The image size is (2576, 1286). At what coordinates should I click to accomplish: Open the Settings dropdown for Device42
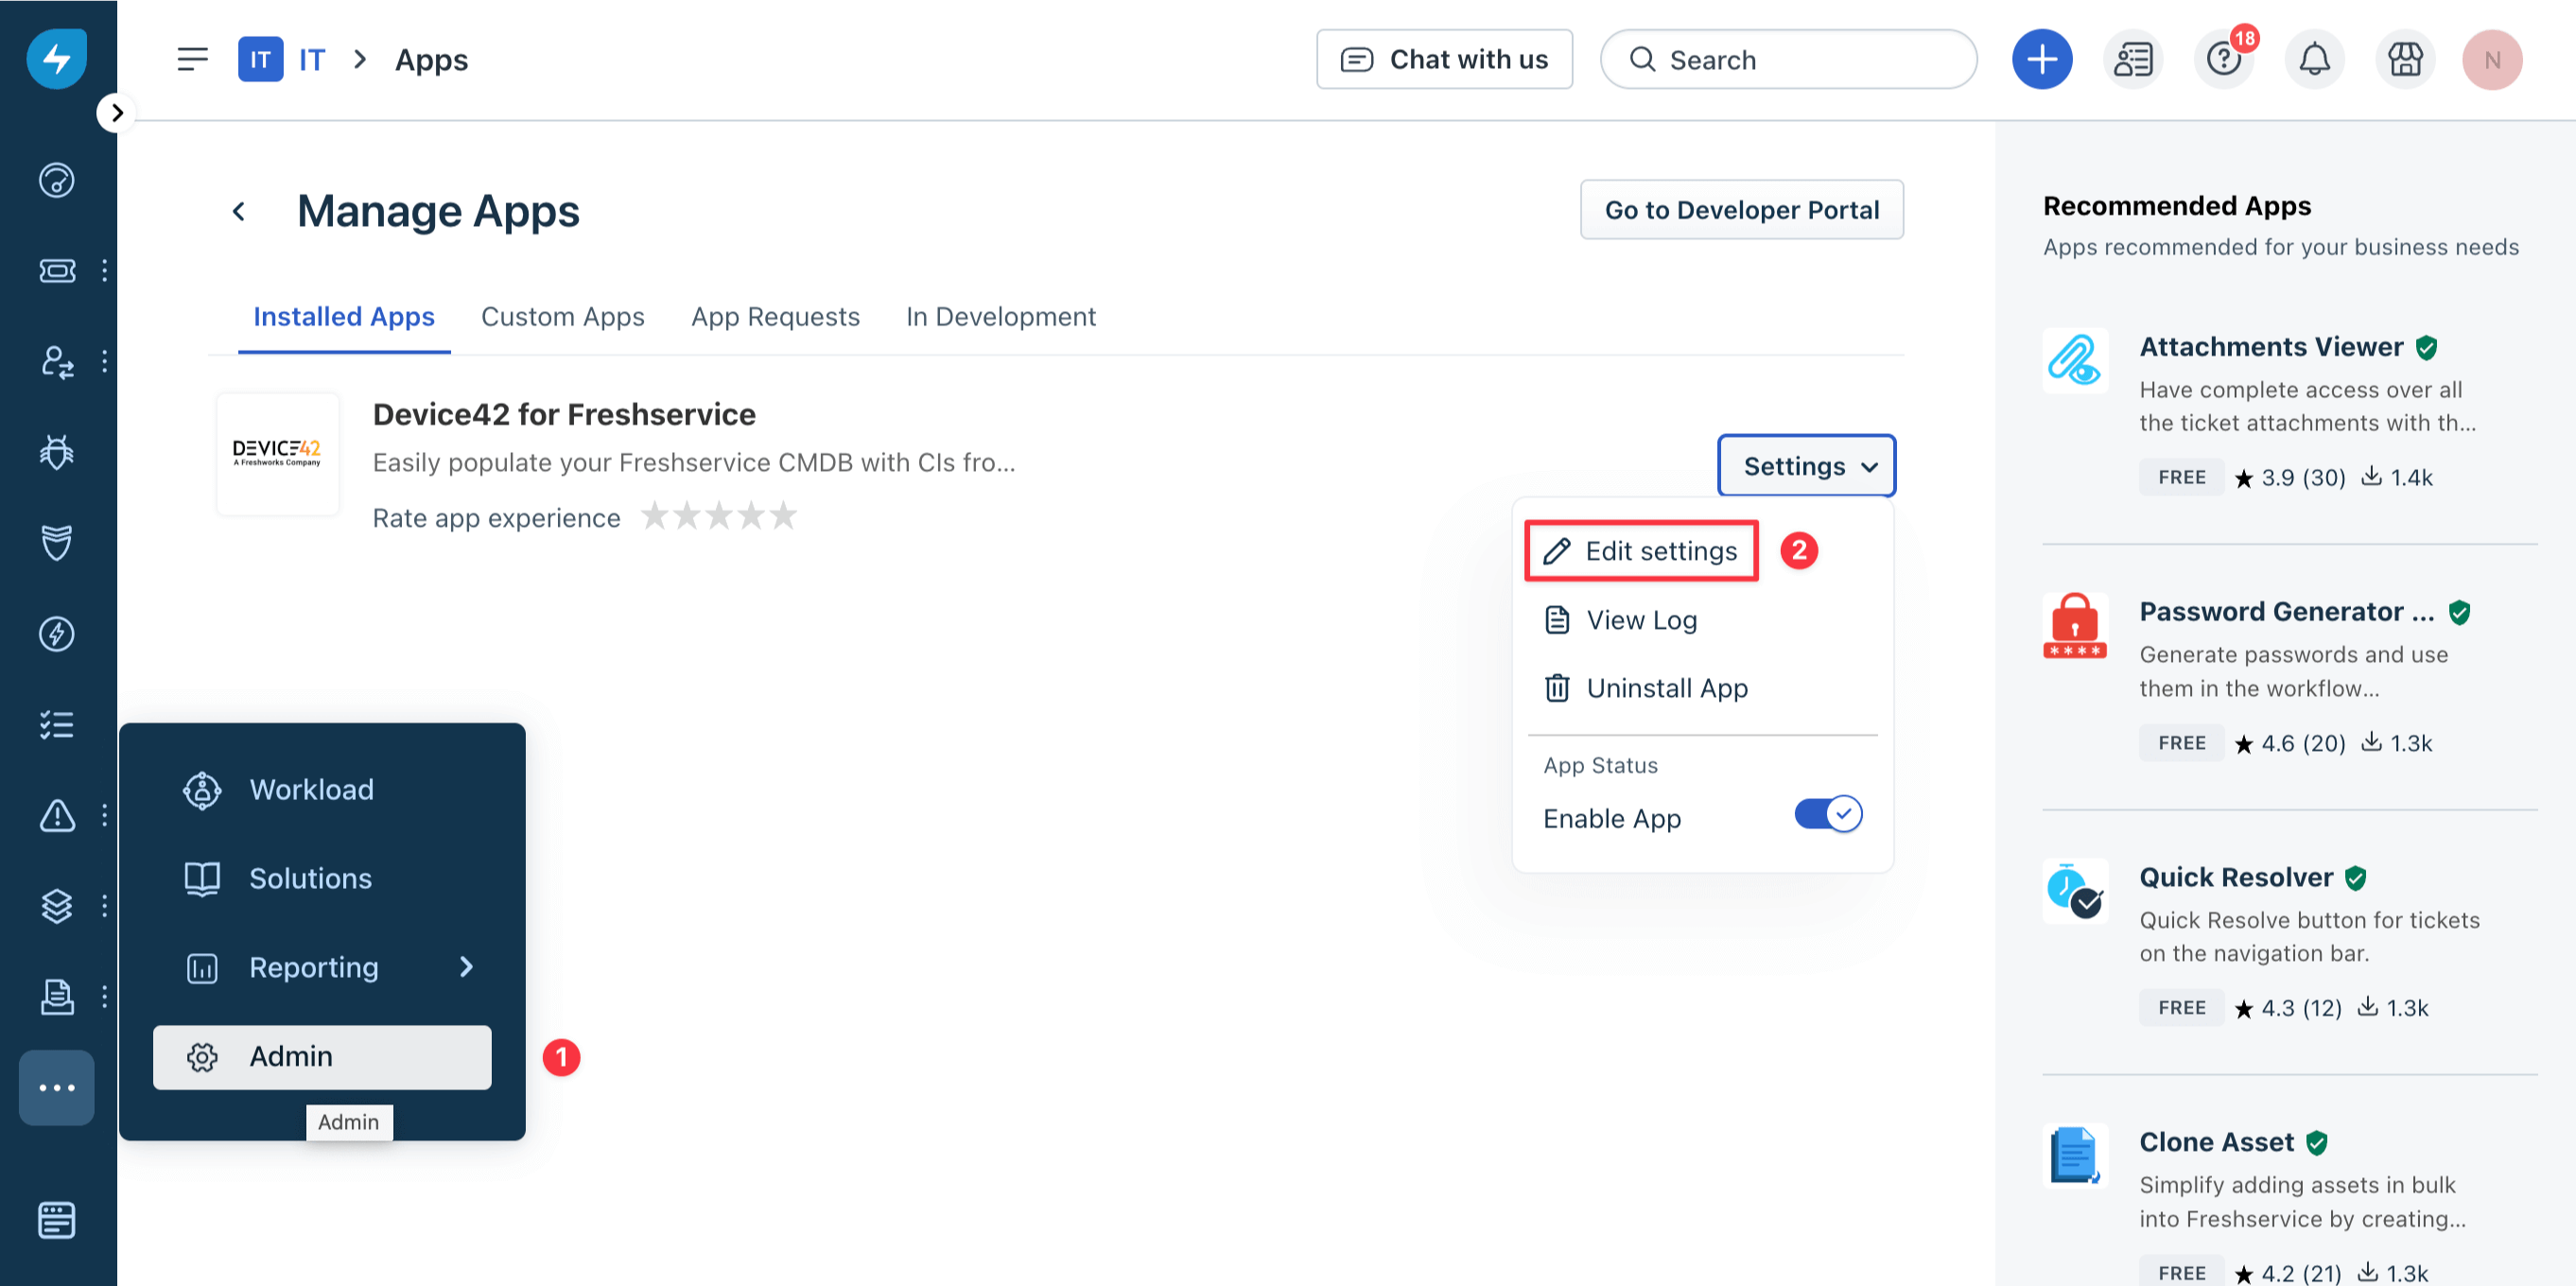click(x=1806, y=466)
